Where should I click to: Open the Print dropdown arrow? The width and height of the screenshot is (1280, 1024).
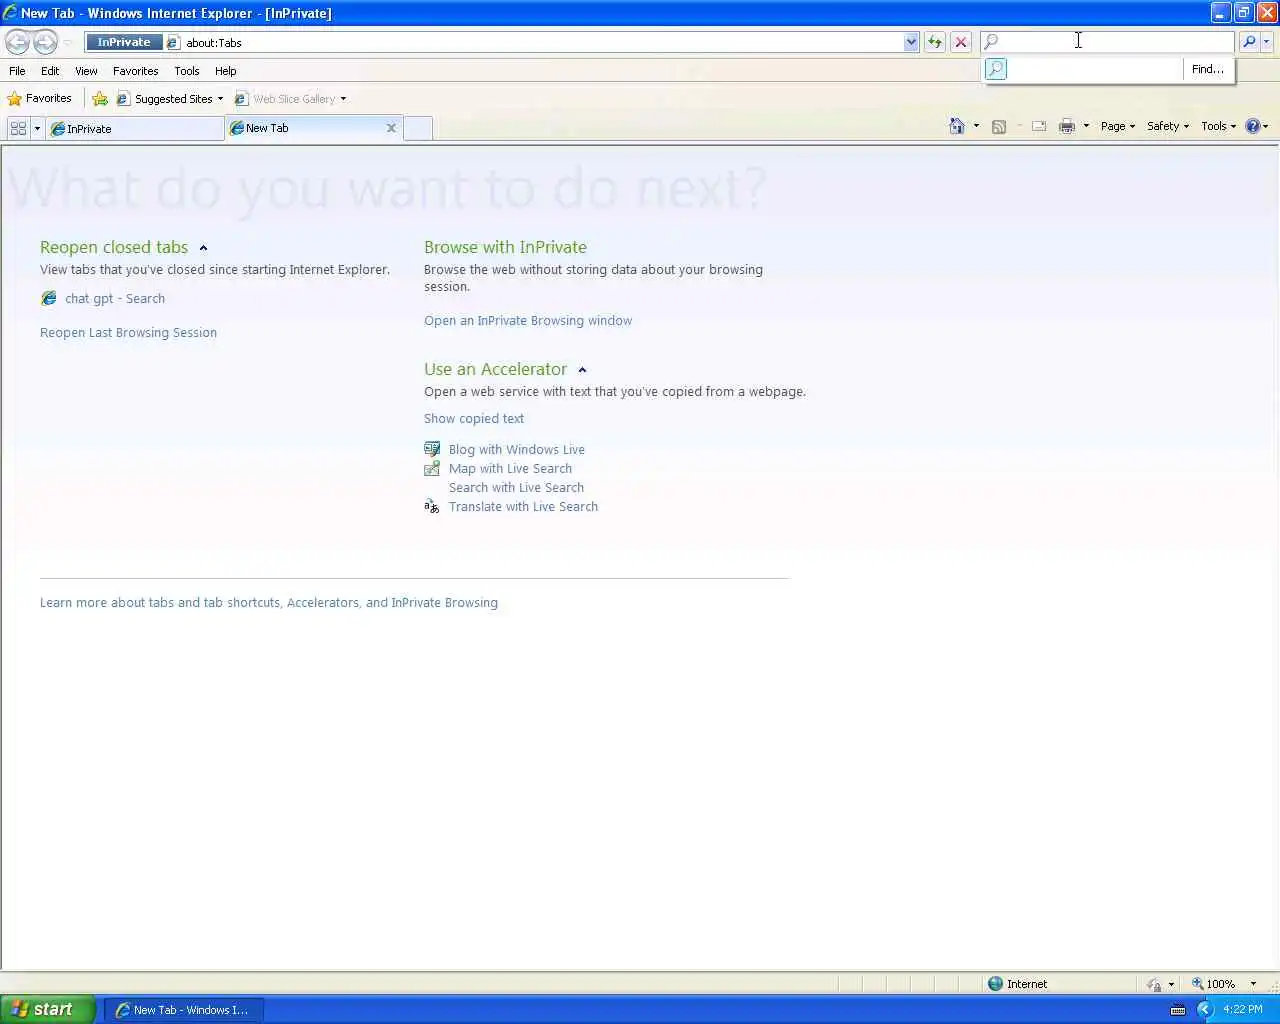click(1086, 126)
